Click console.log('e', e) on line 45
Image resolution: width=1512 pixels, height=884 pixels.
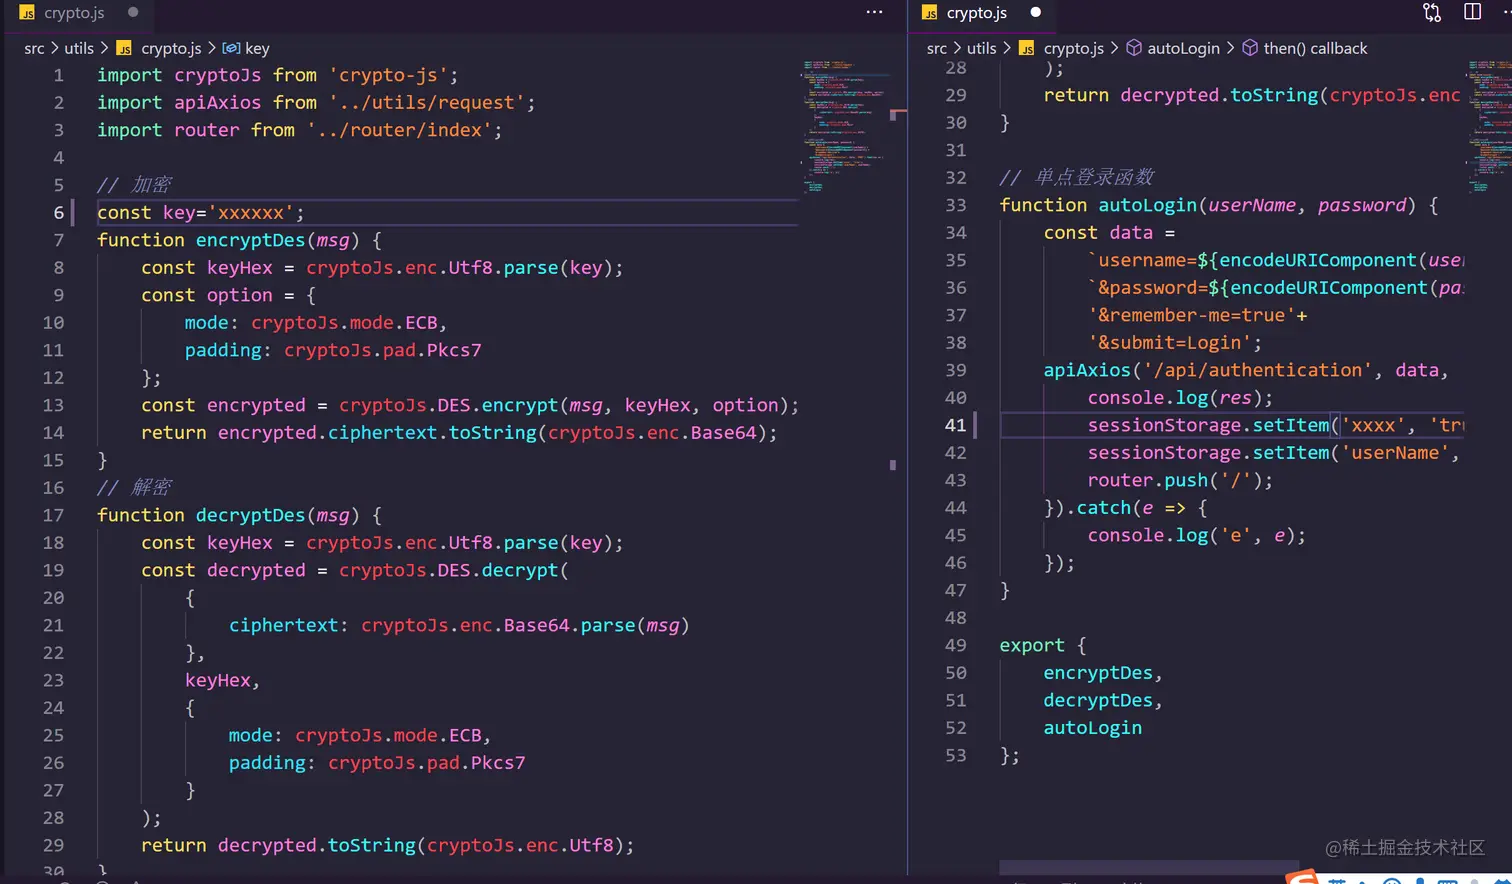pos(1197,535)
